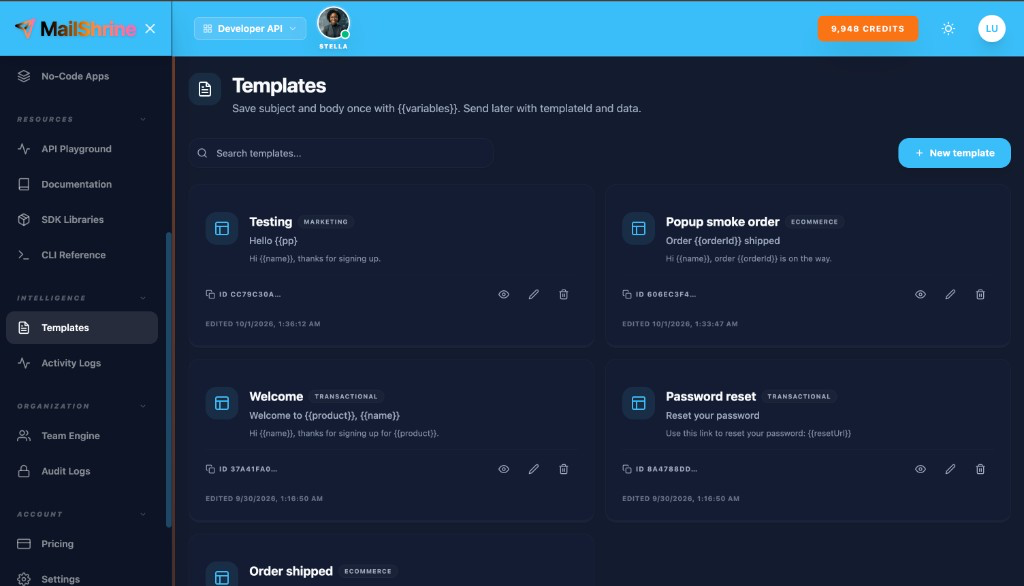Toggle light mode with the sun icon
This screenshot has height=586, width=1024.
[x=948, y=29]
